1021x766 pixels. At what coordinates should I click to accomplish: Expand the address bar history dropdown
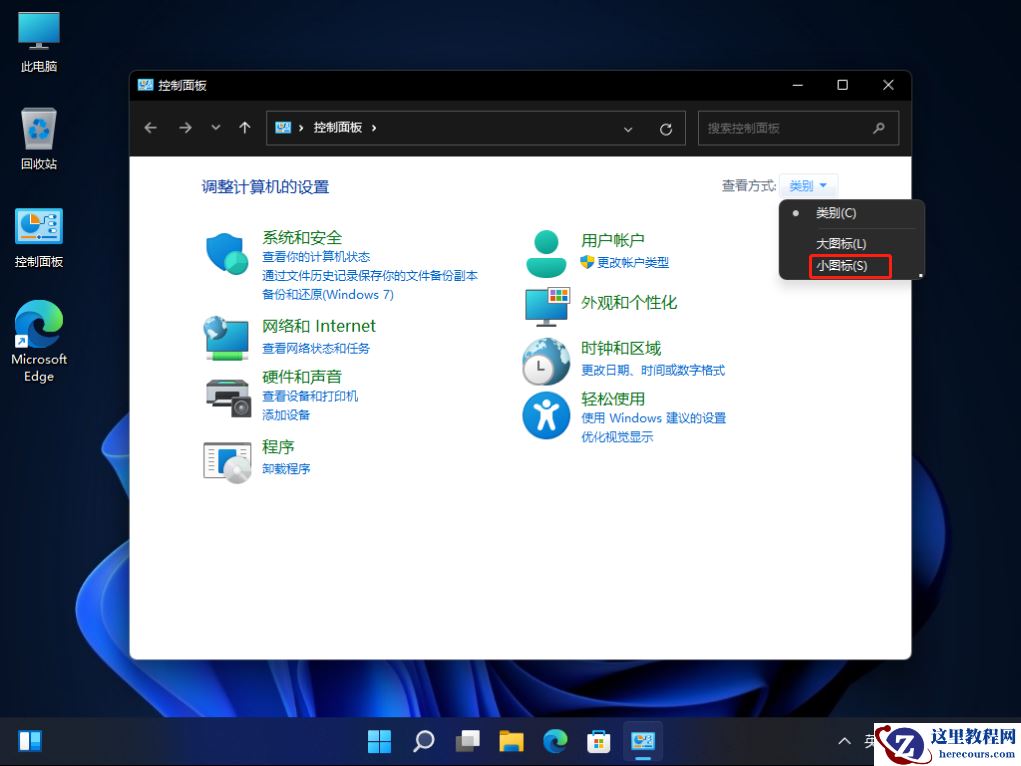tap(628, 128)
